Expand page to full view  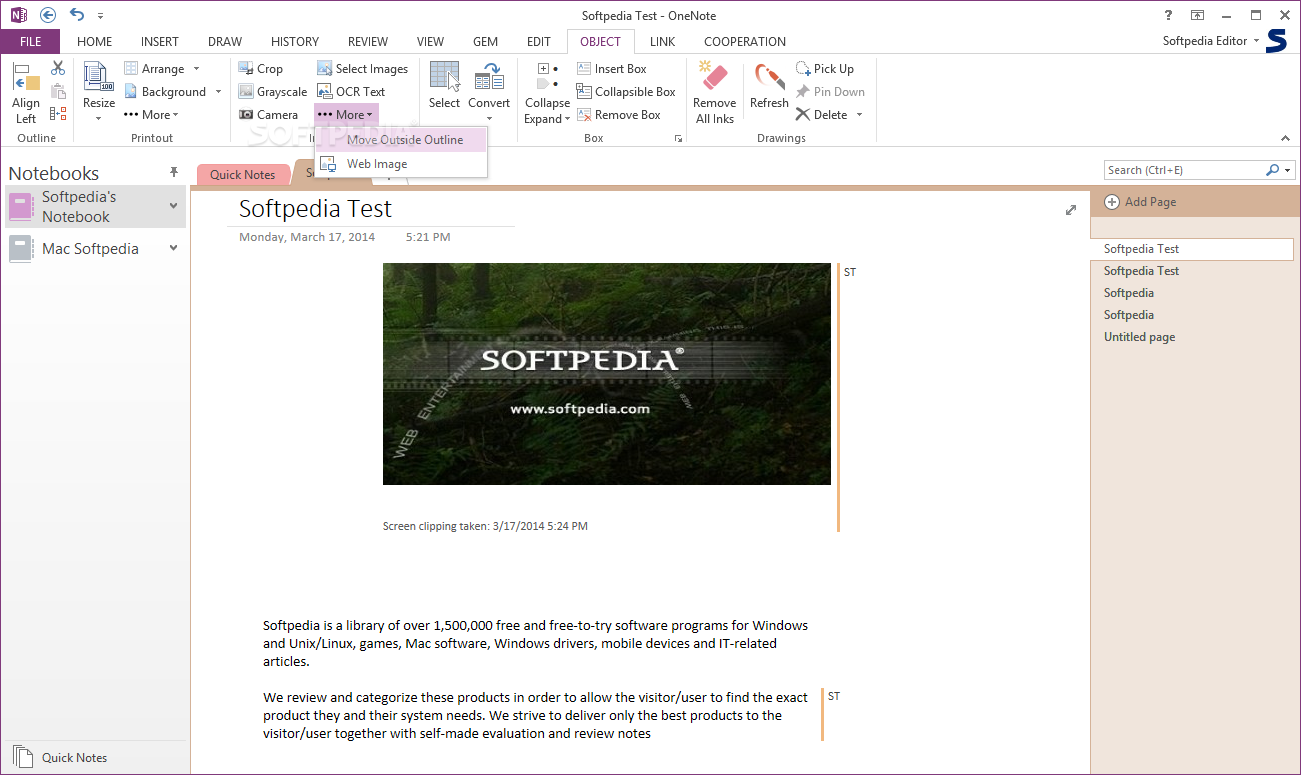point(1071,210)
